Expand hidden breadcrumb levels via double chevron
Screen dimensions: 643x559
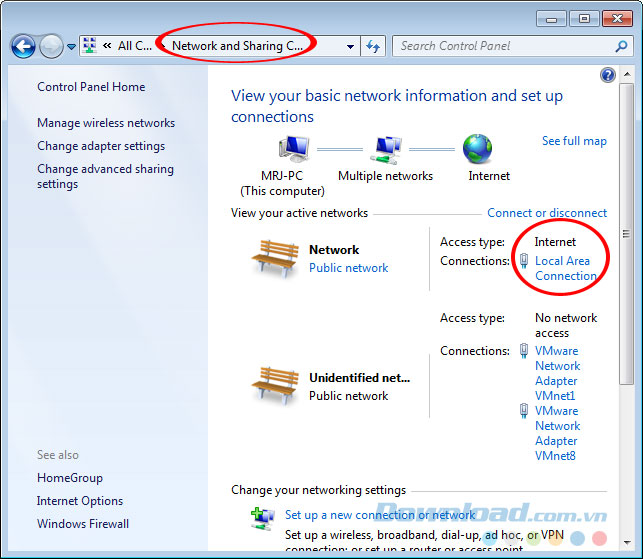coord(107,46)
